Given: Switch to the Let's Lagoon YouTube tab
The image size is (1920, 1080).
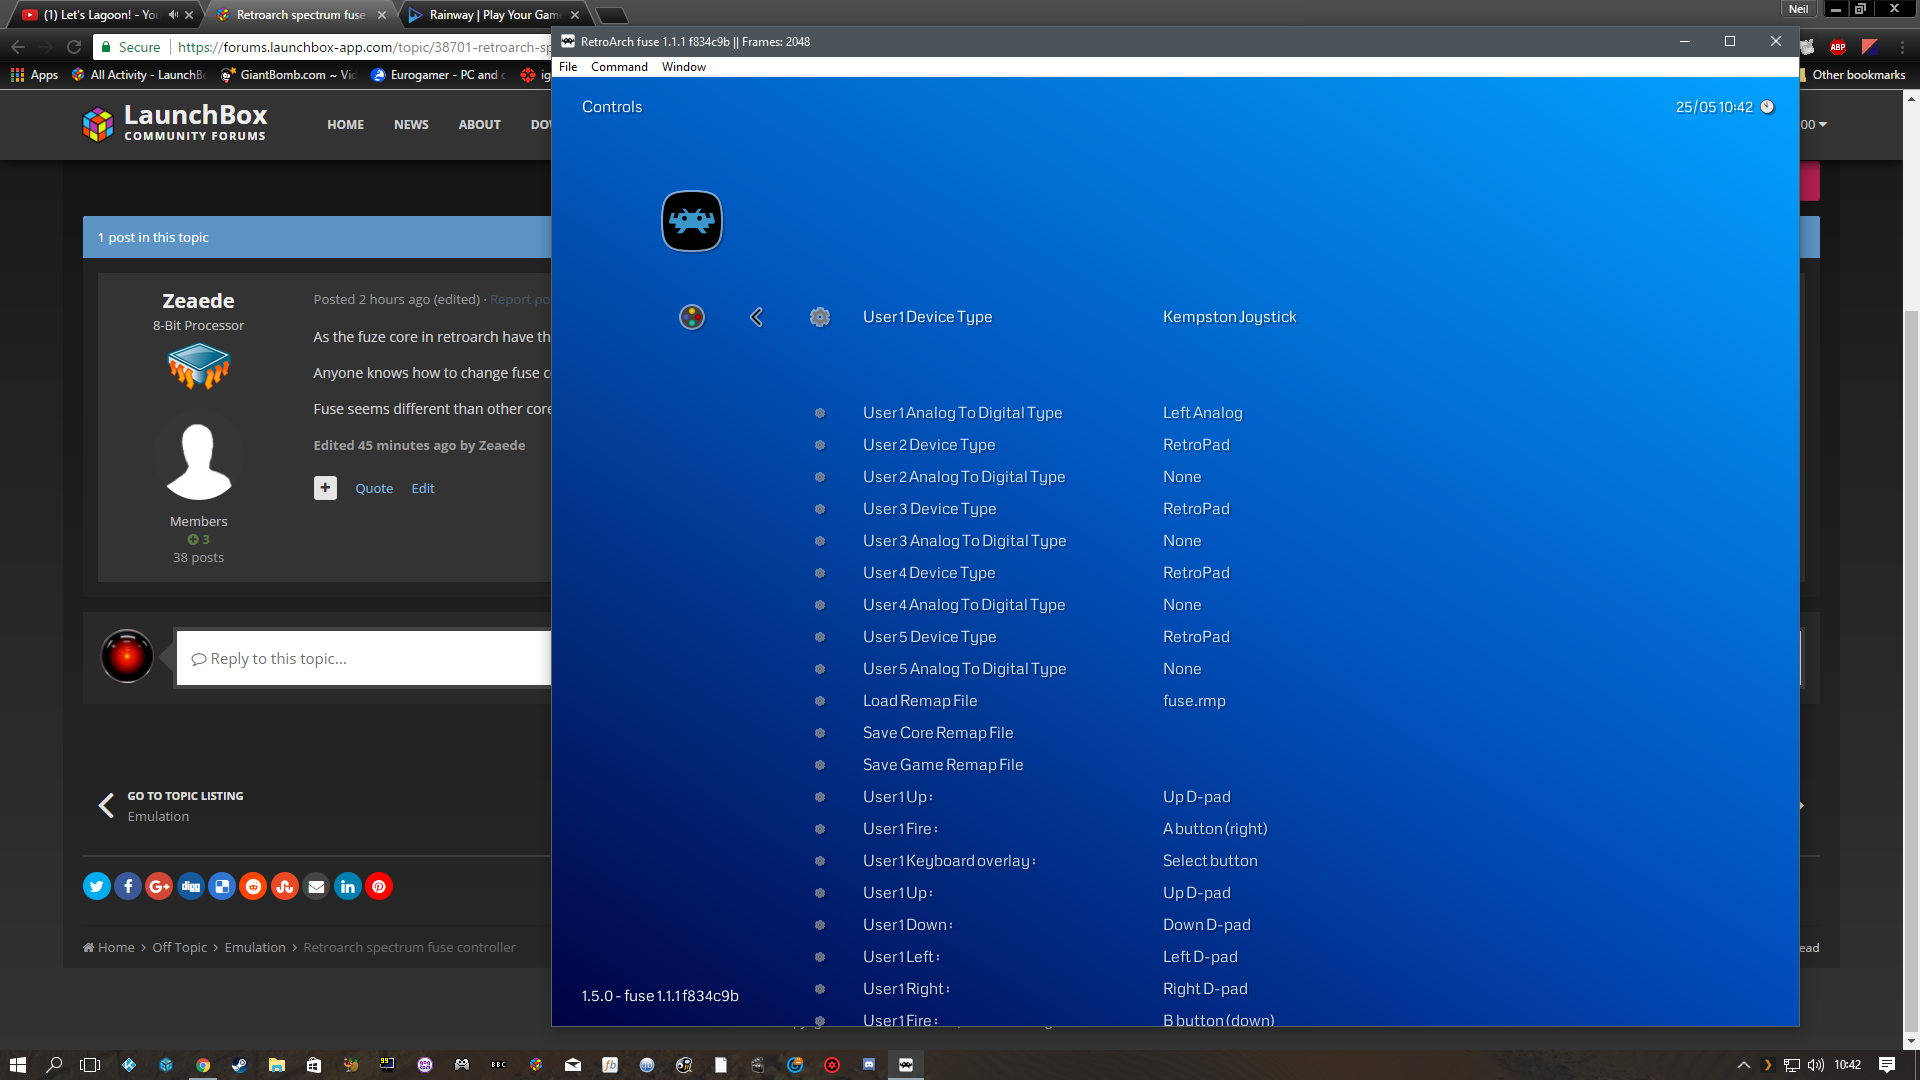Looking at the screenshot, I should (x=100, y=15).
